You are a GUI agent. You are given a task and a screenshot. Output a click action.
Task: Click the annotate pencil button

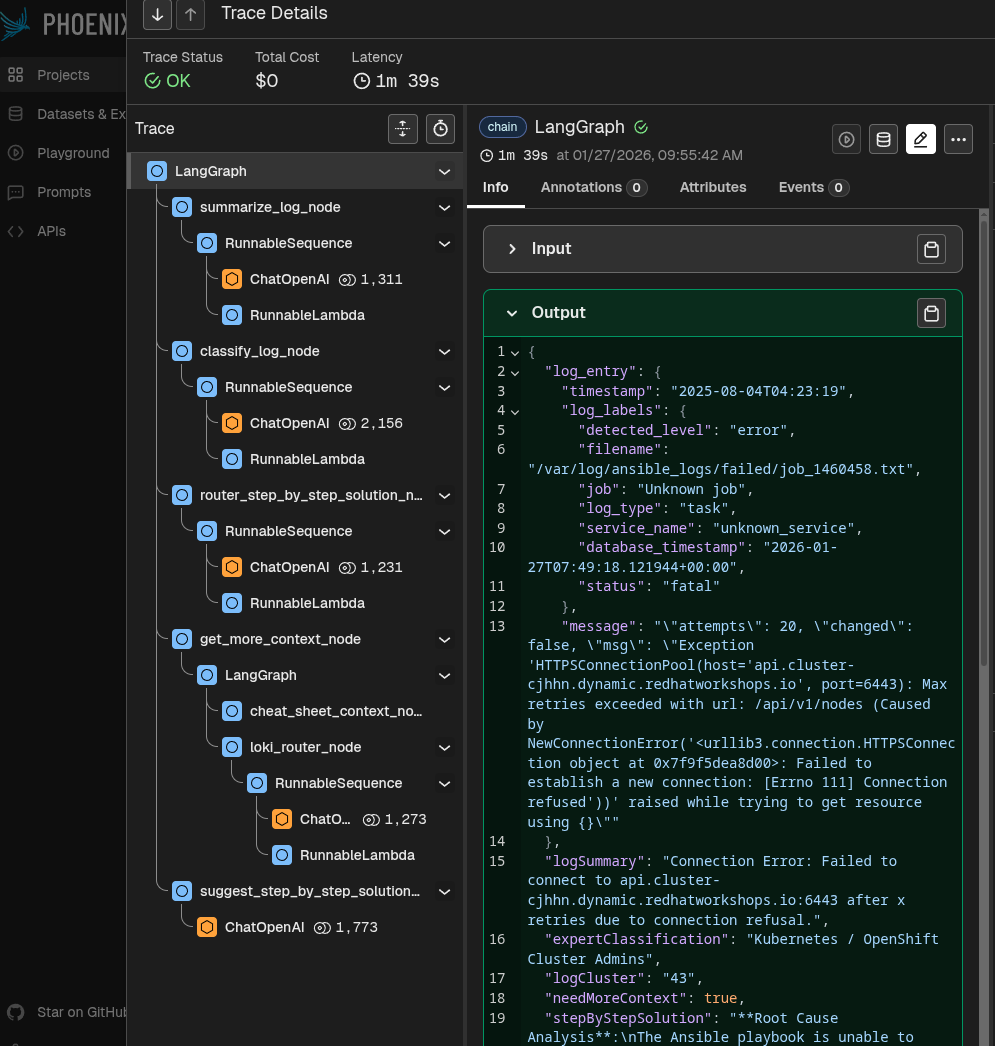[x=920, y=140]
